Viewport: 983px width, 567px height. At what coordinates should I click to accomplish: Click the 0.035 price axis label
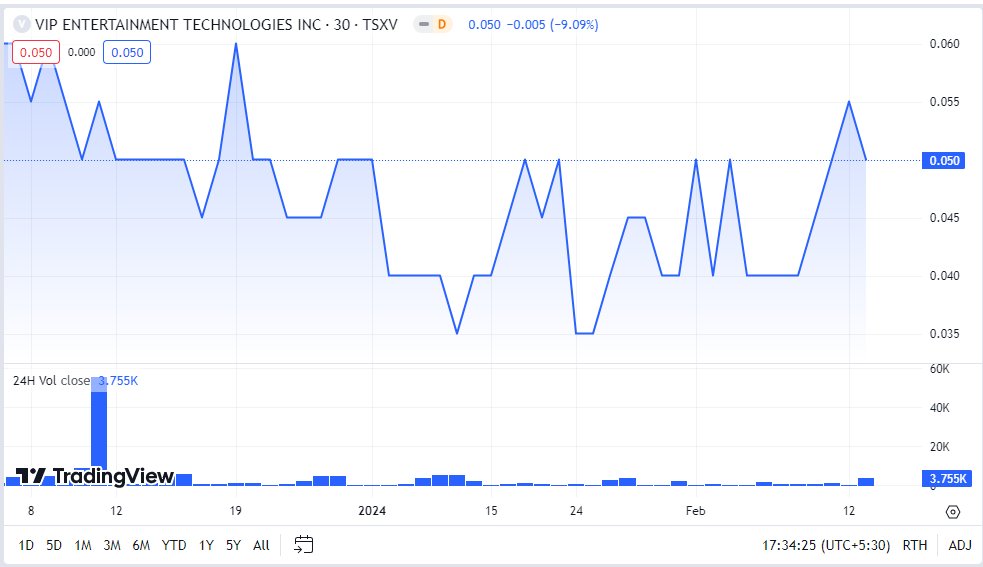[x=944, y=334]
